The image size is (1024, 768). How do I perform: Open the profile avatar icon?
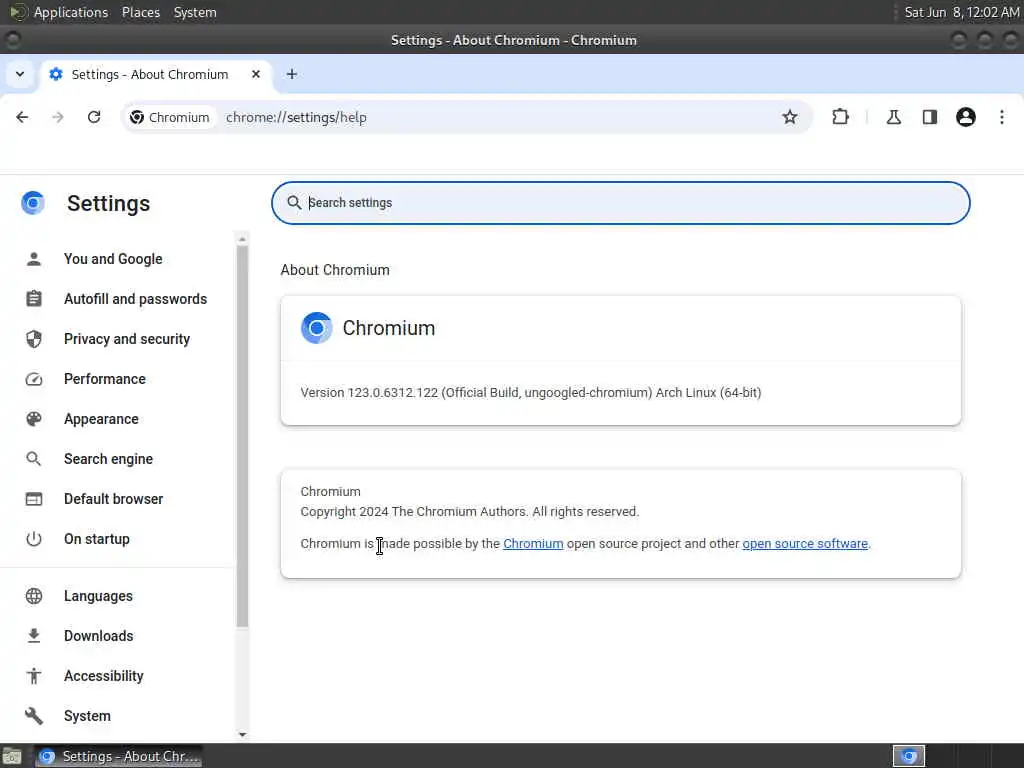pos(965,117)
